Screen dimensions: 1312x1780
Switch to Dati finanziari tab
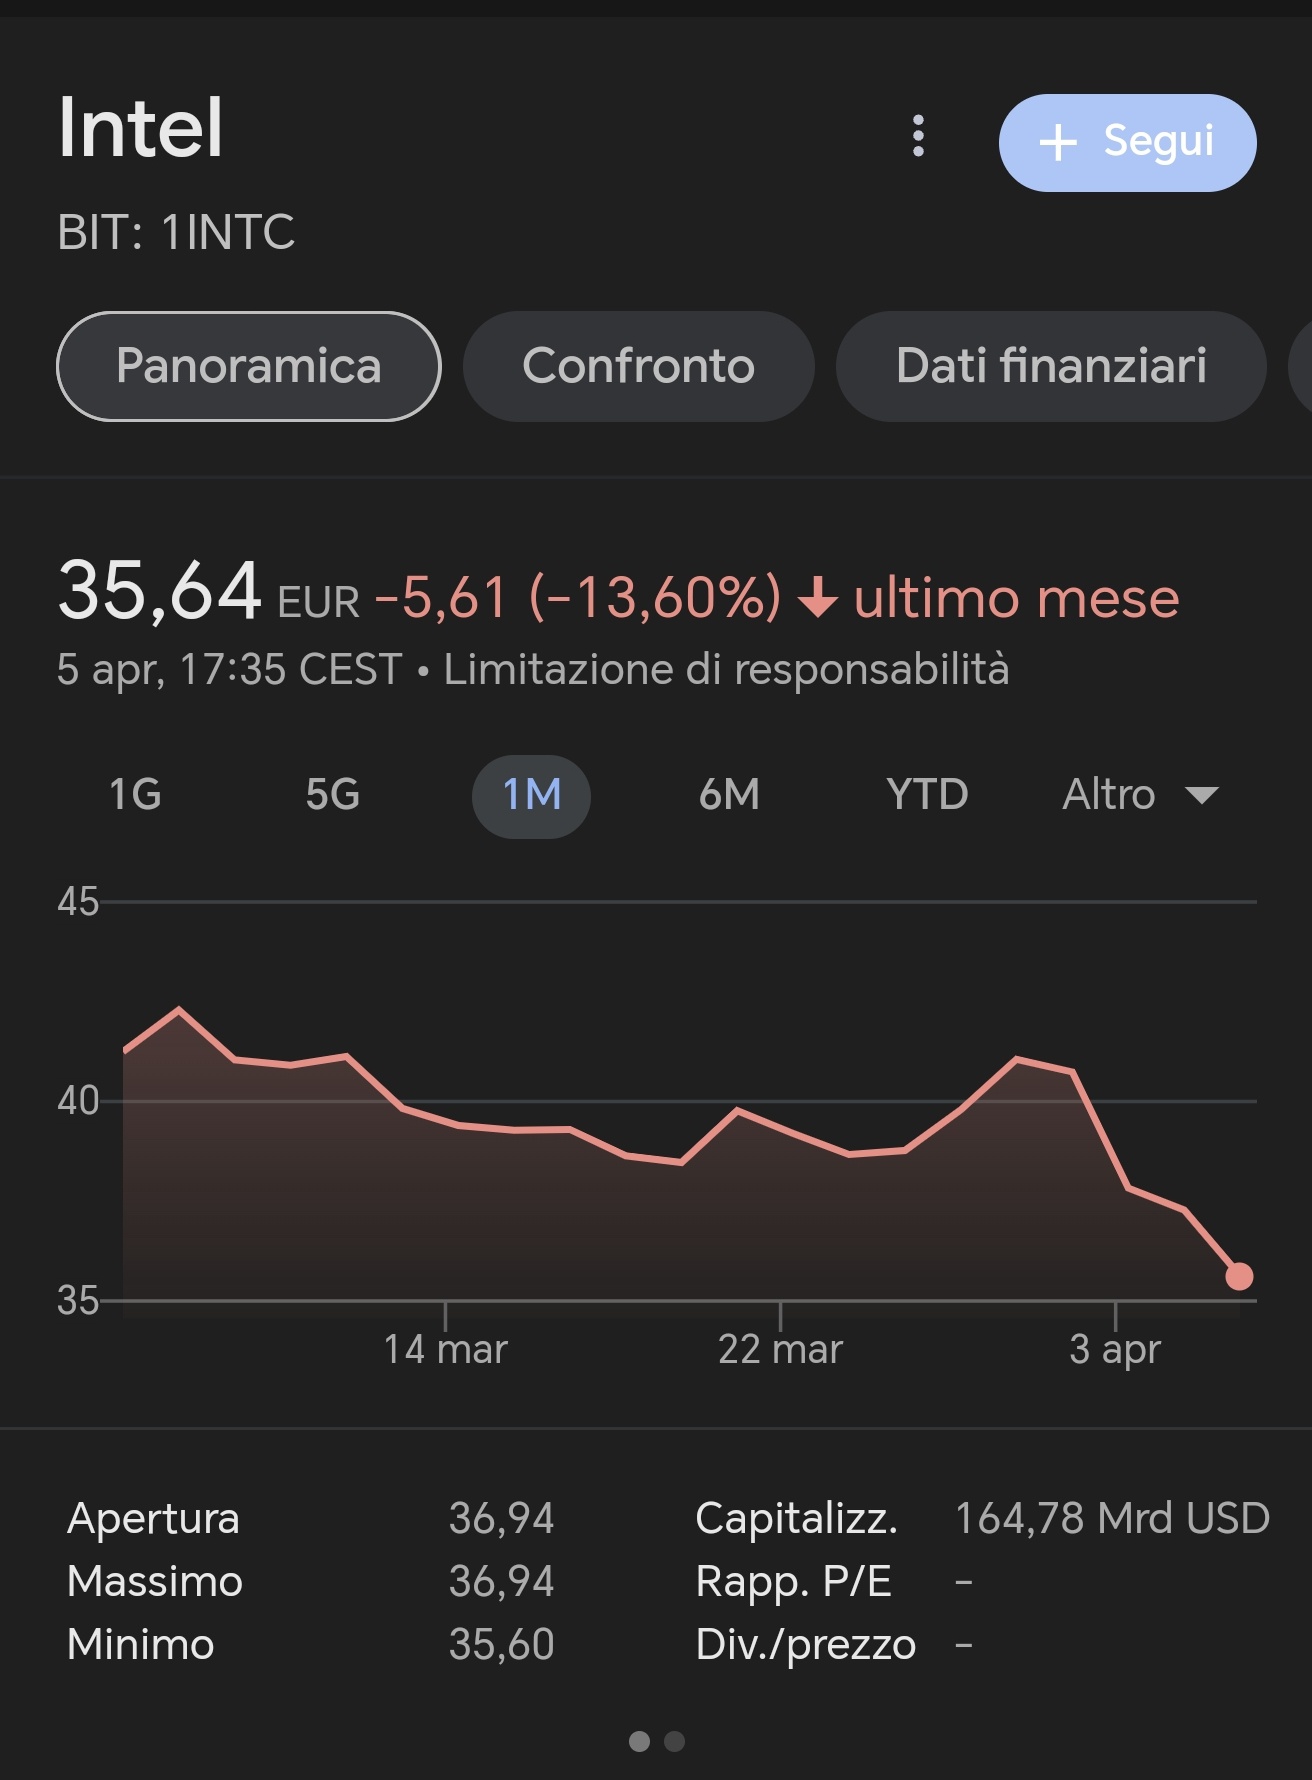[x=1051, y=366]
